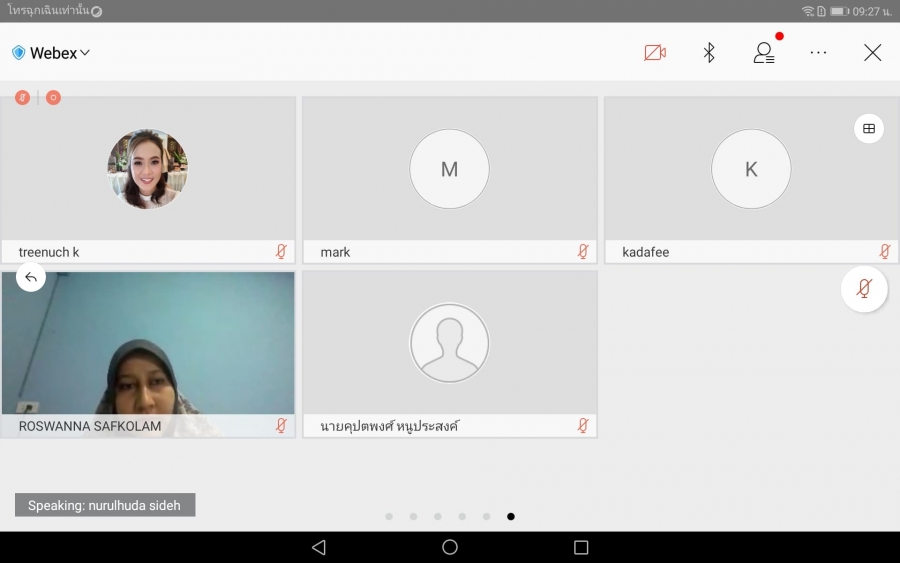Open Android recent apps square button
Viewport: 900px width, 563px height.
tap(581, 547)
